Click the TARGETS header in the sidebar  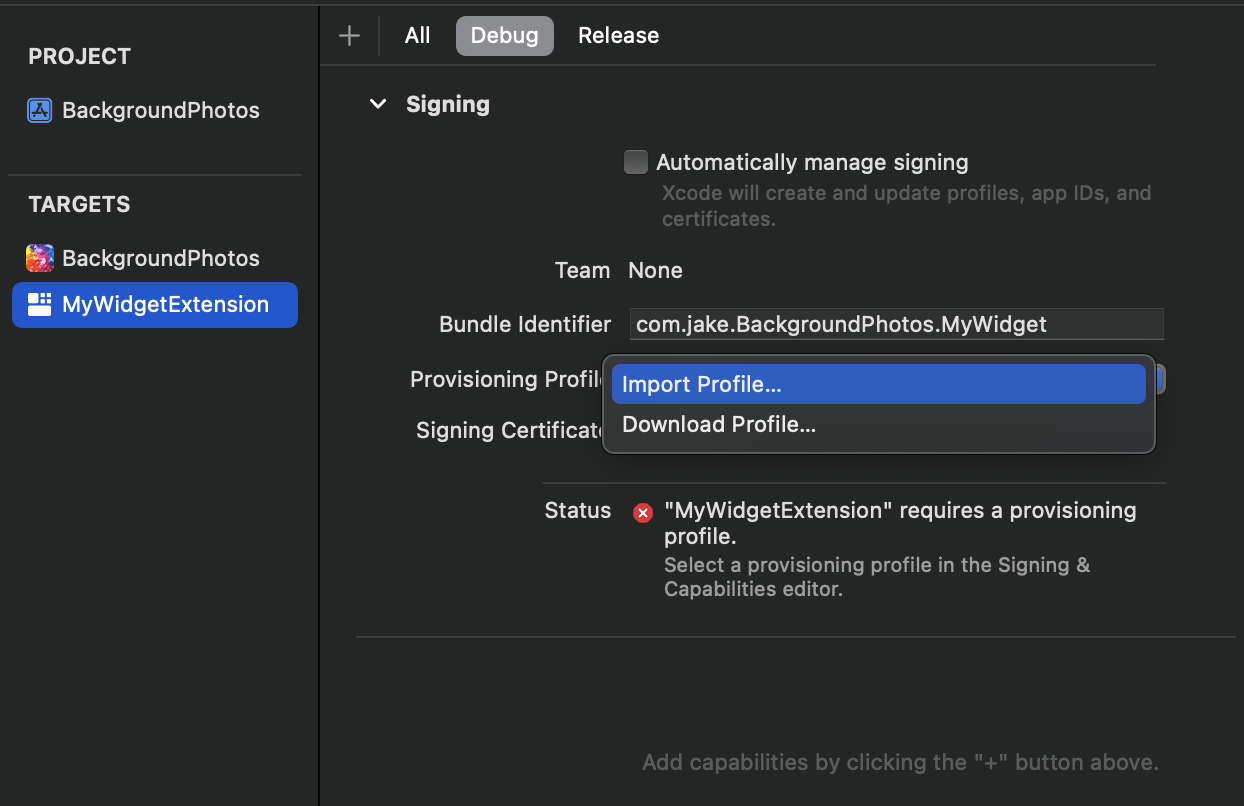pyautogui.click(x=79, y=205)
